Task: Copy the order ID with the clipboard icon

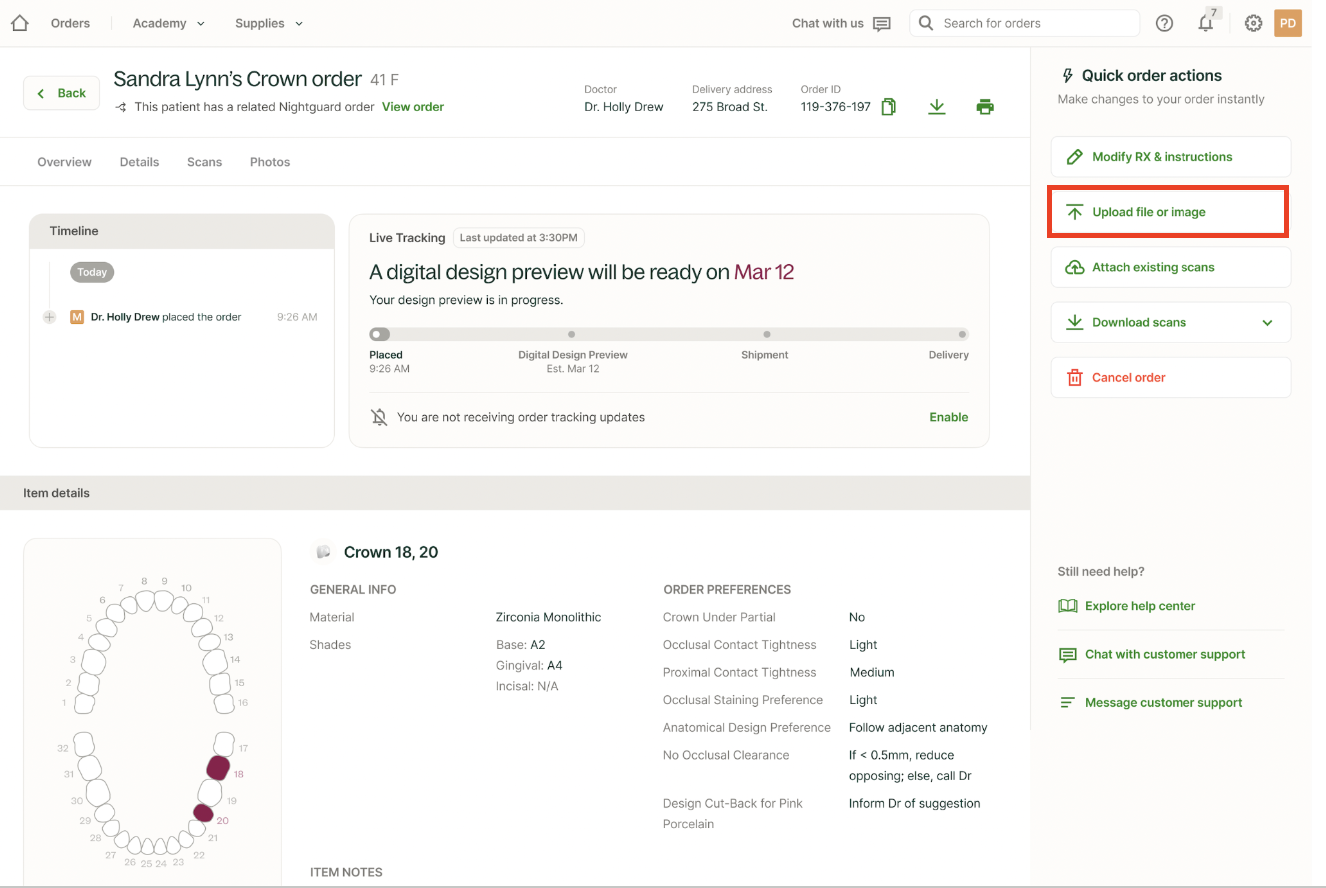Action: coord(888,107)
